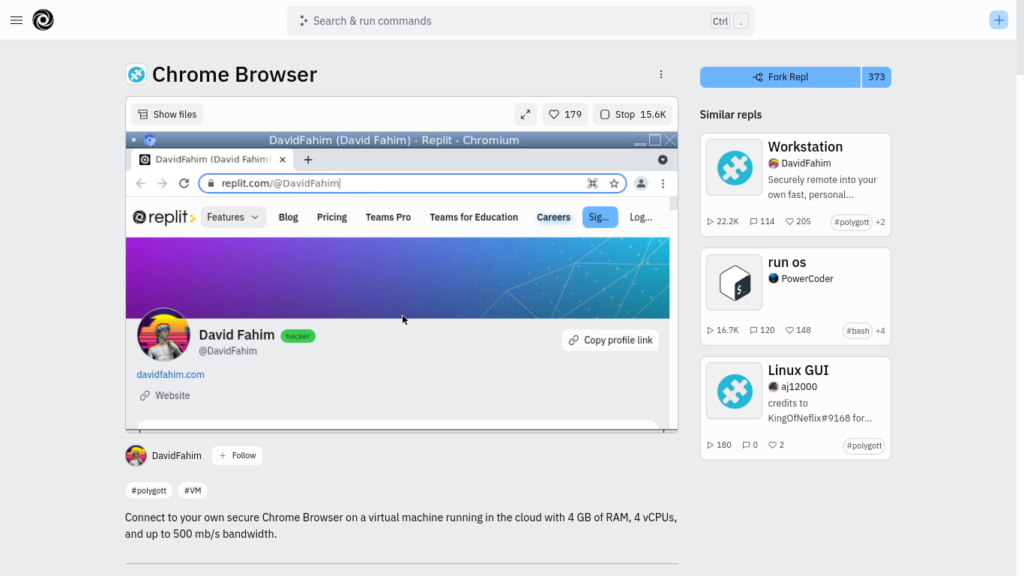Expand the Features dropdown menu

point(233,217)
